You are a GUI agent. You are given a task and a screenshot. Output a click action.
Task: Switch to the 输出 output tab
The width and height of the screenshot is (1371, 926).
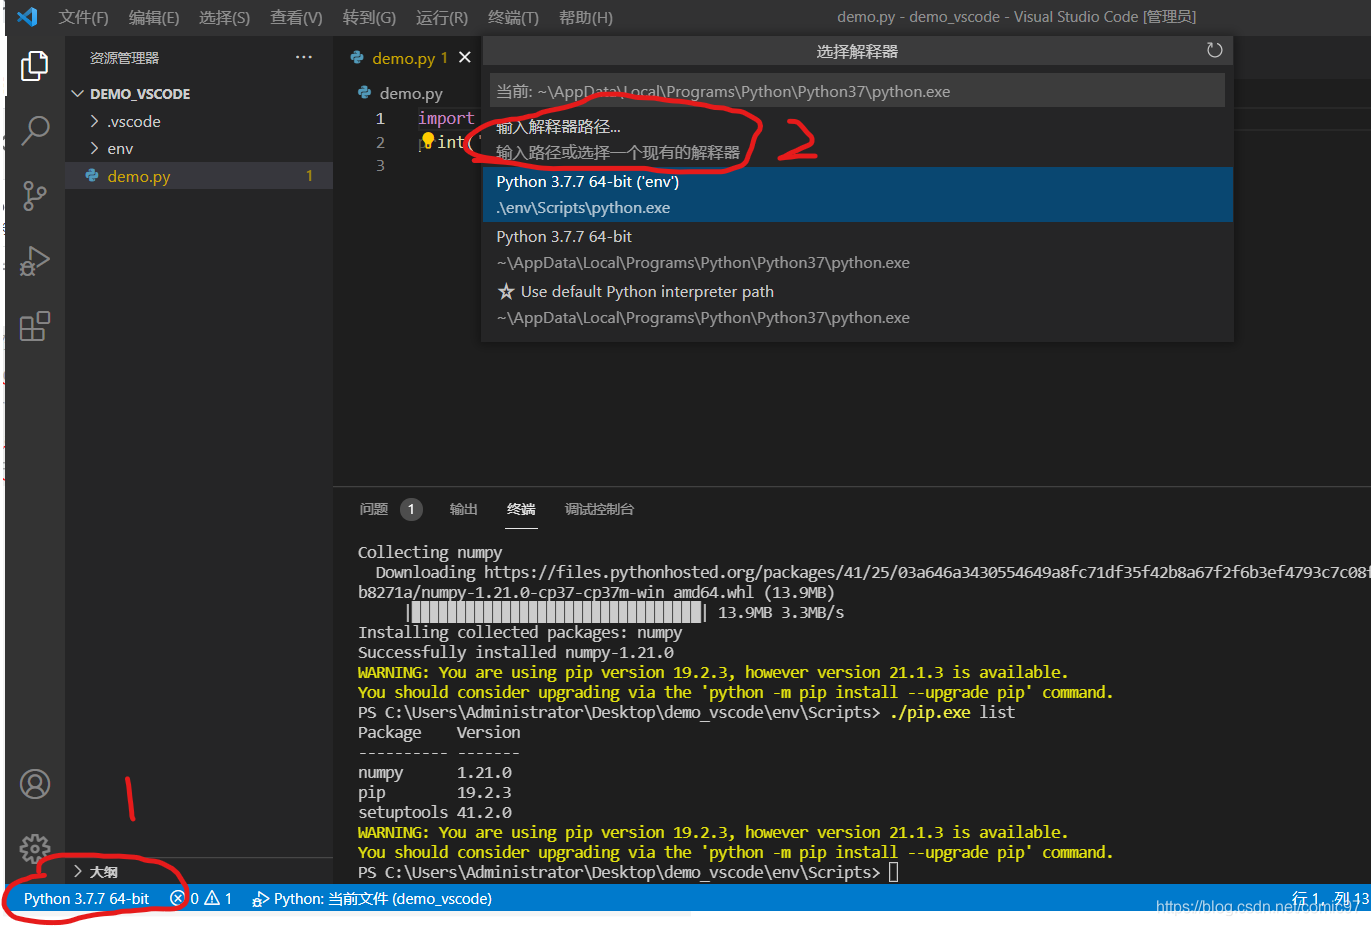[x=464, y=509]
